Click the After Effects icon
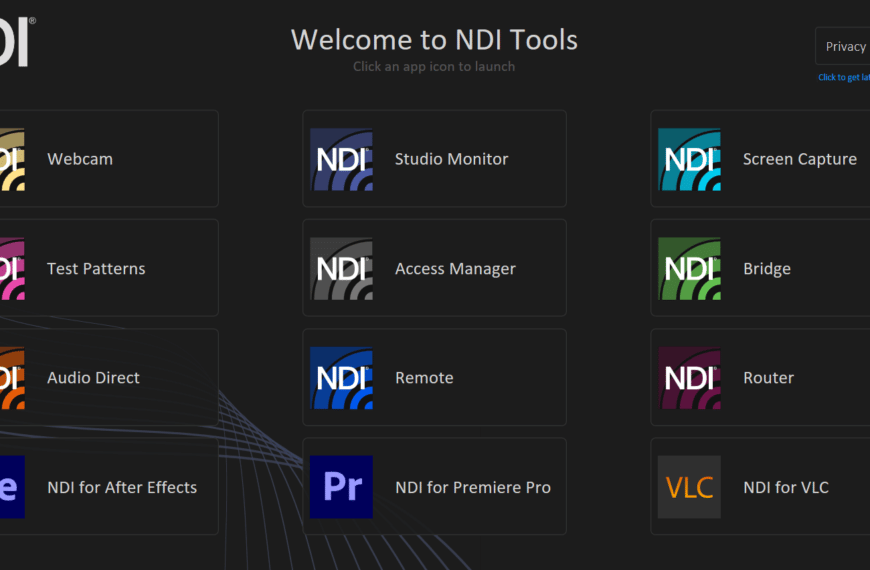This screenshot has width=870, height=570. [12, 487]
